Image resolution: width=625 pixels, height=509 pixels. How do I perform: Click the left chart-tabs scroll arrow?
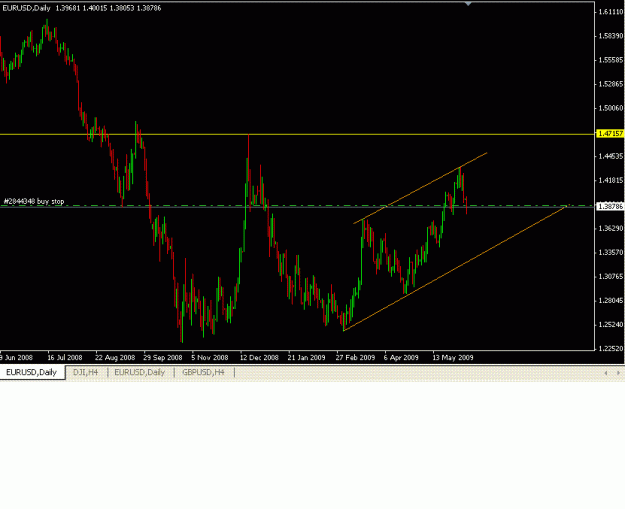tap(606, 373)
